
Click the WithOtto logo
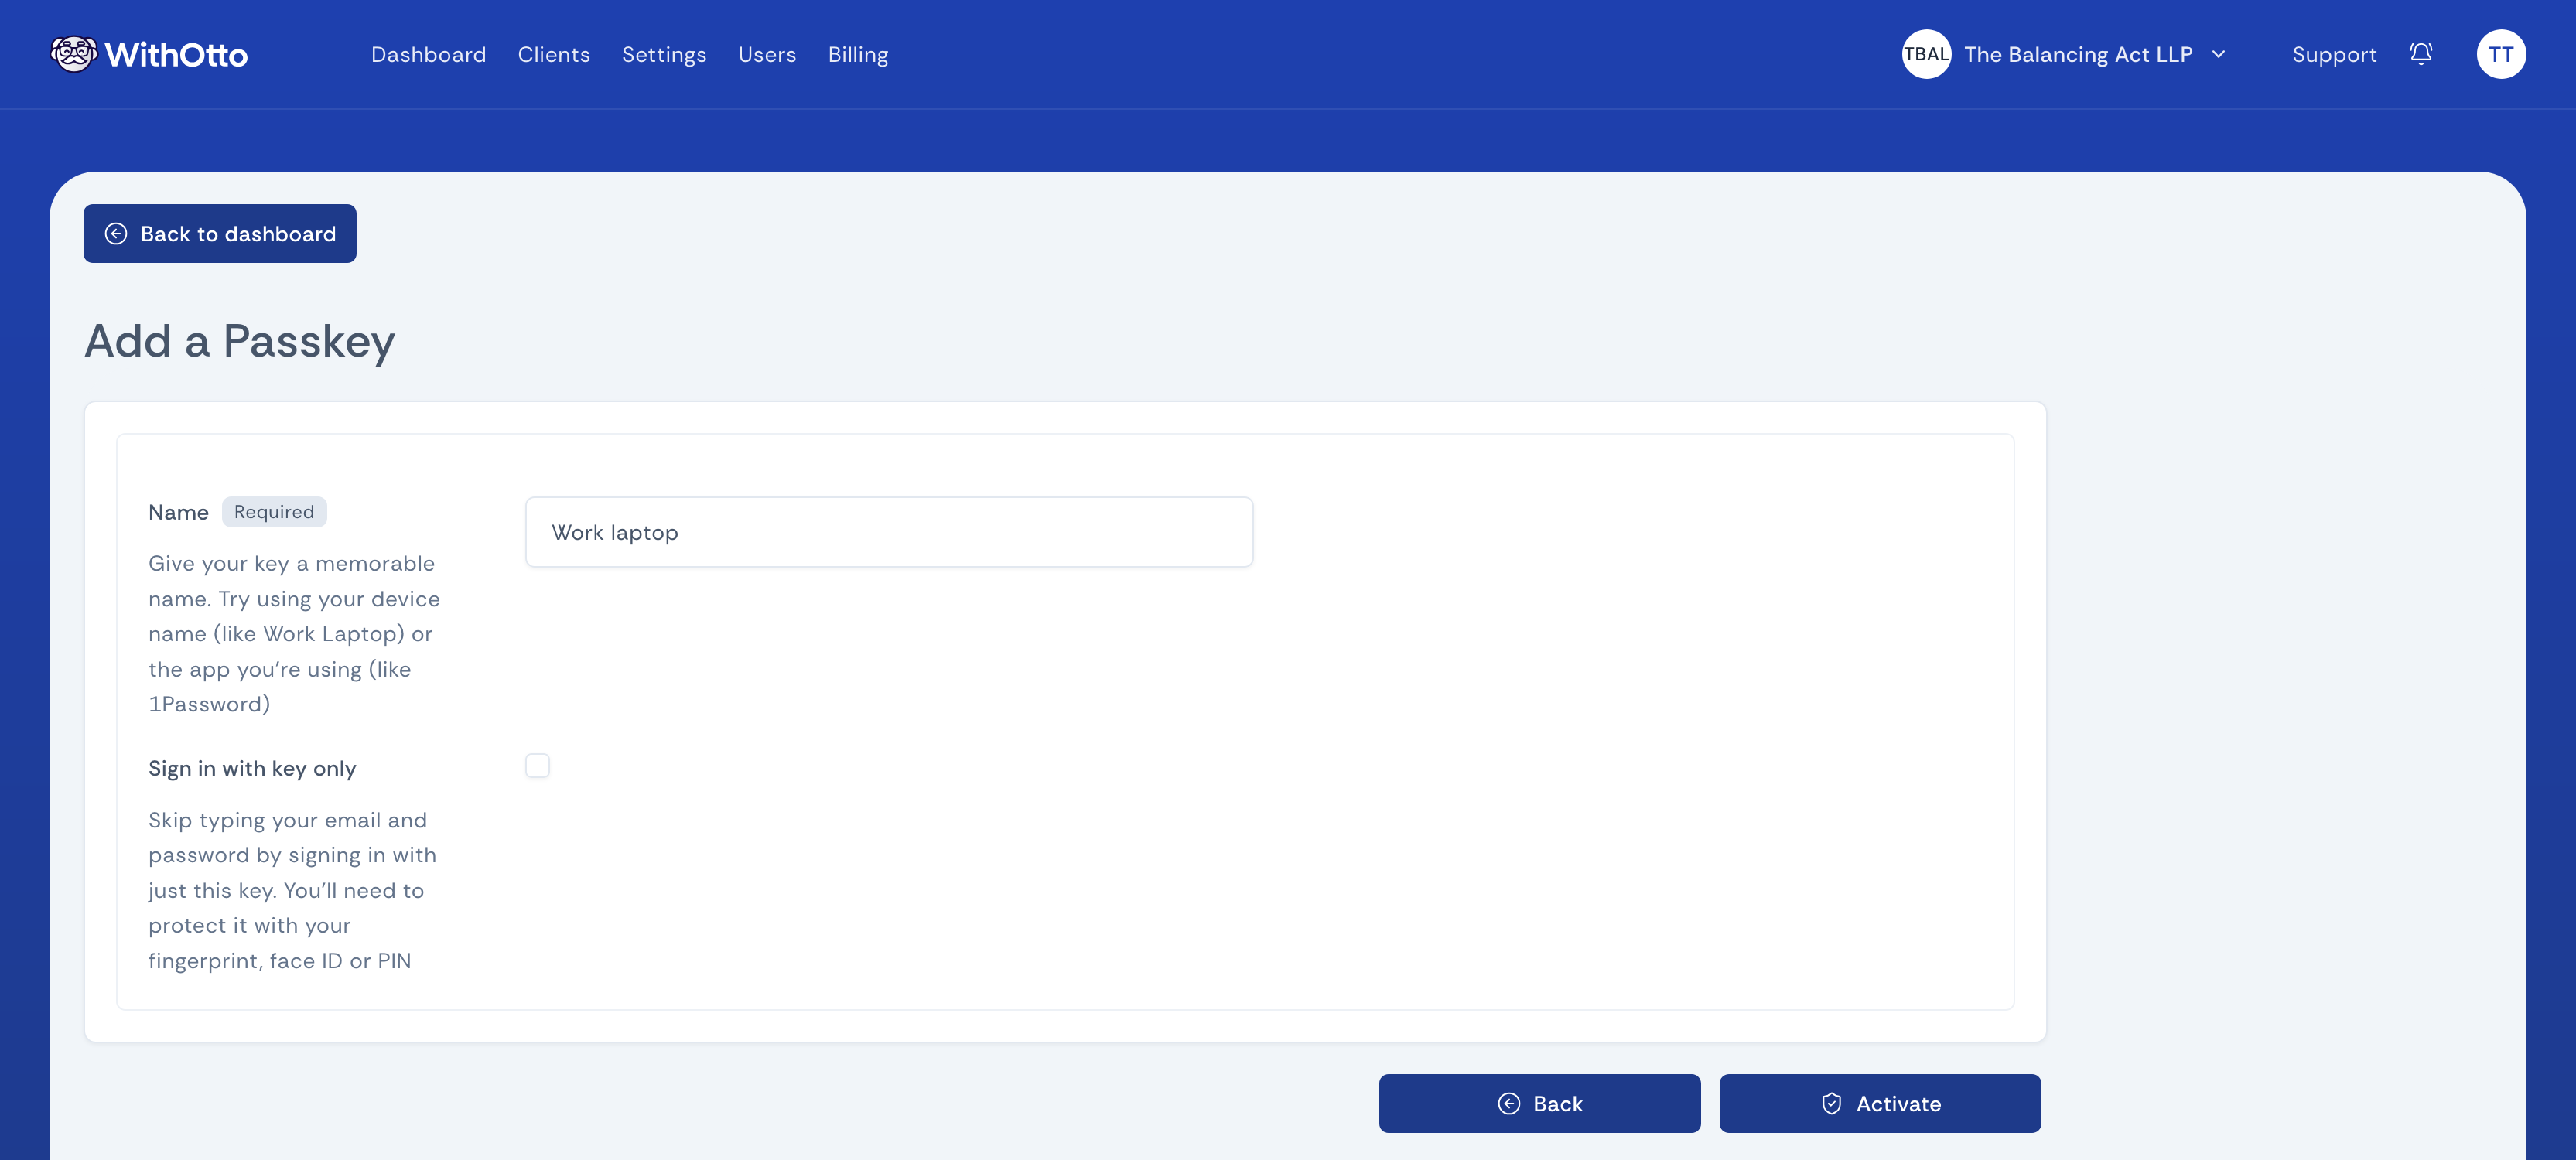(149, 54)
